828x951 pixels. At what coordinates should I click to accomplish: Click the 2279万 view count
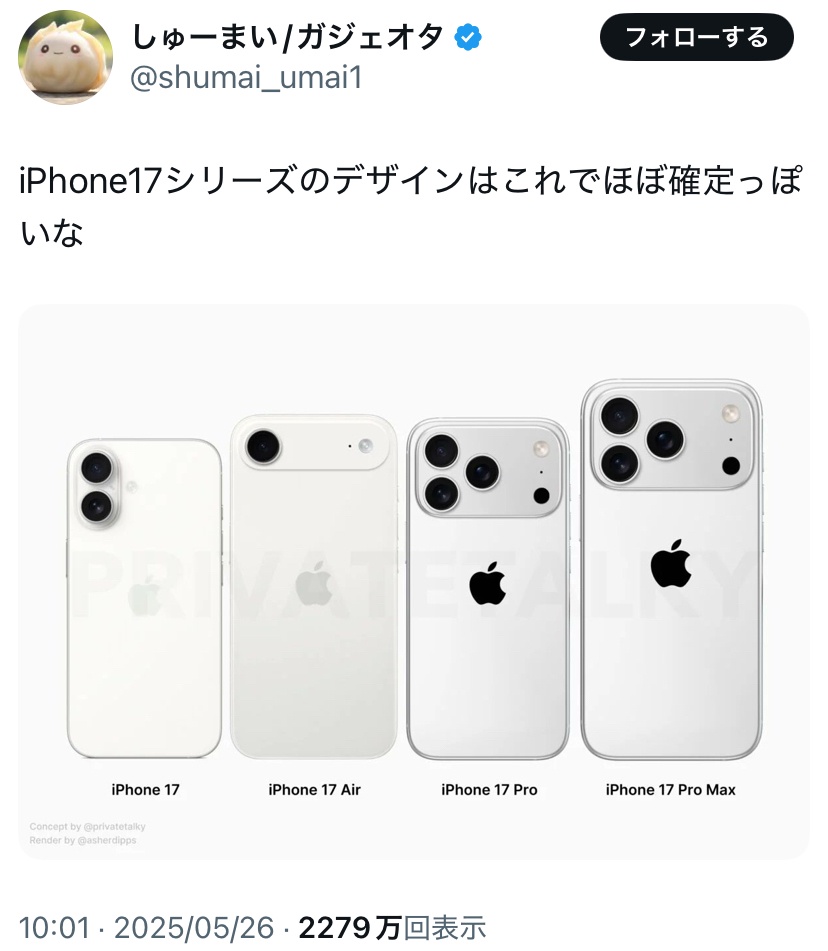(350, 928)
